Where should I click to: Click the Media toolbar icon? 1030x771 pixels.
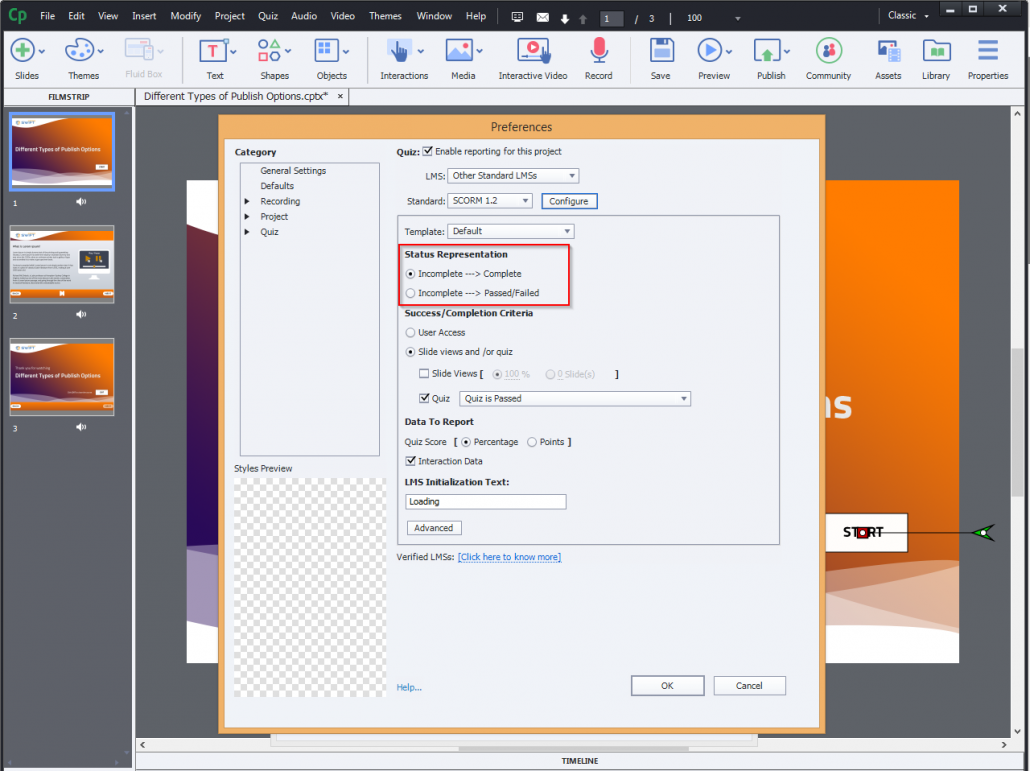coord(459,50)
